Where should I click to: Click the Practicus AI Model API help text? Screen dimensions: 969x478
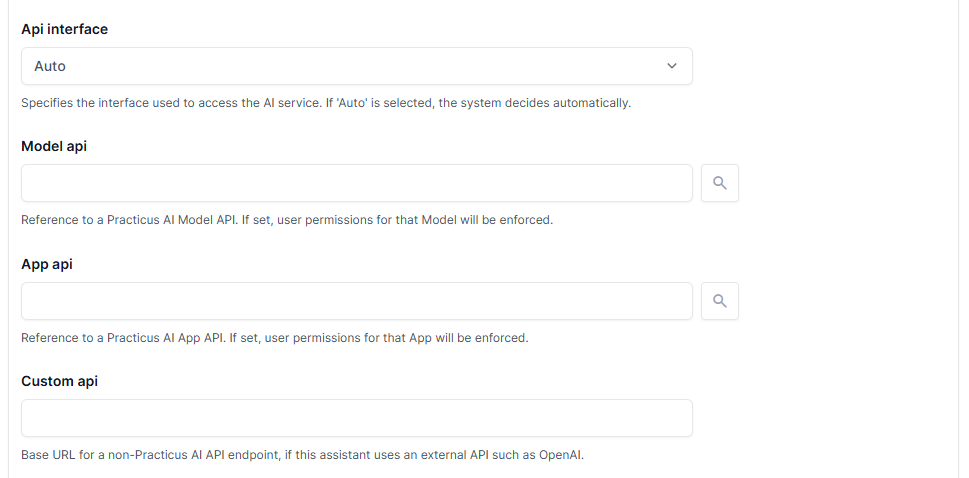click(286, 220)
